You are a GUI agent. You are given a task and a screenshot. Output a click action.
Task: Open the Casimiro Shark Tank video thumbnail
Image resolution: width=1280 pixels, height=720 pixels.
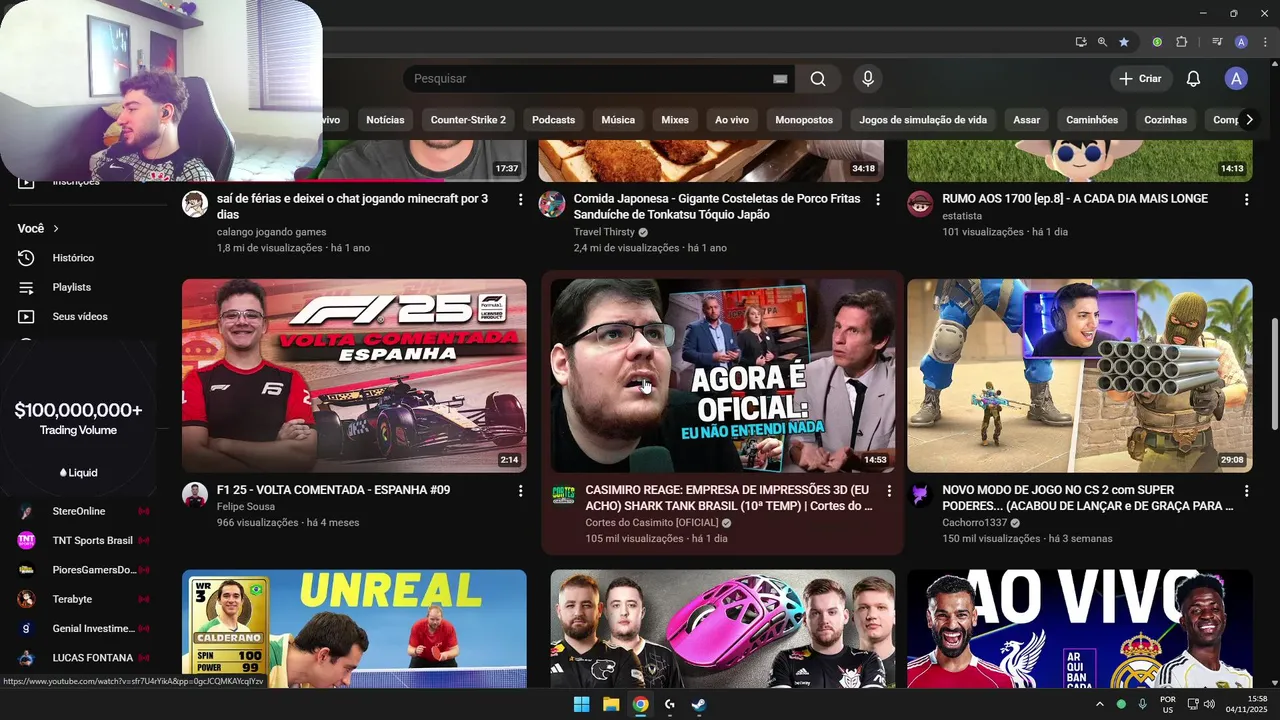[723, 376]
